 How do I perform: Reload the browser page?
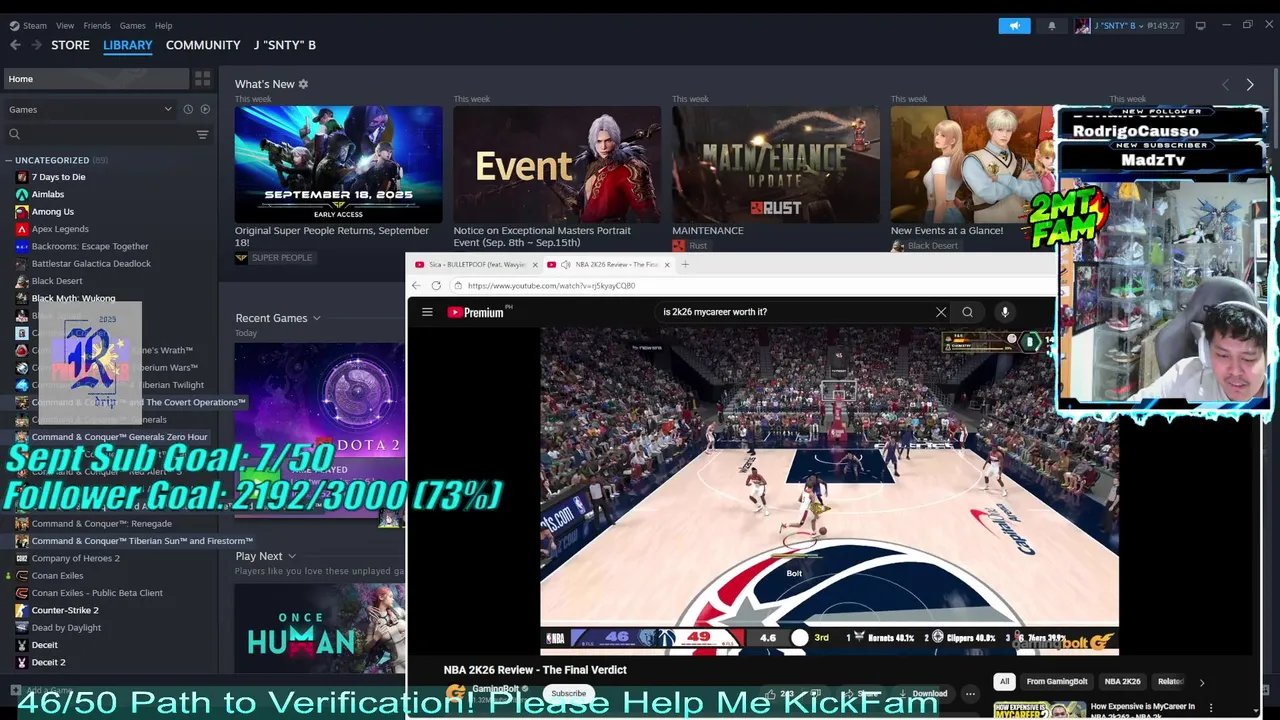[x=436, y=286]
